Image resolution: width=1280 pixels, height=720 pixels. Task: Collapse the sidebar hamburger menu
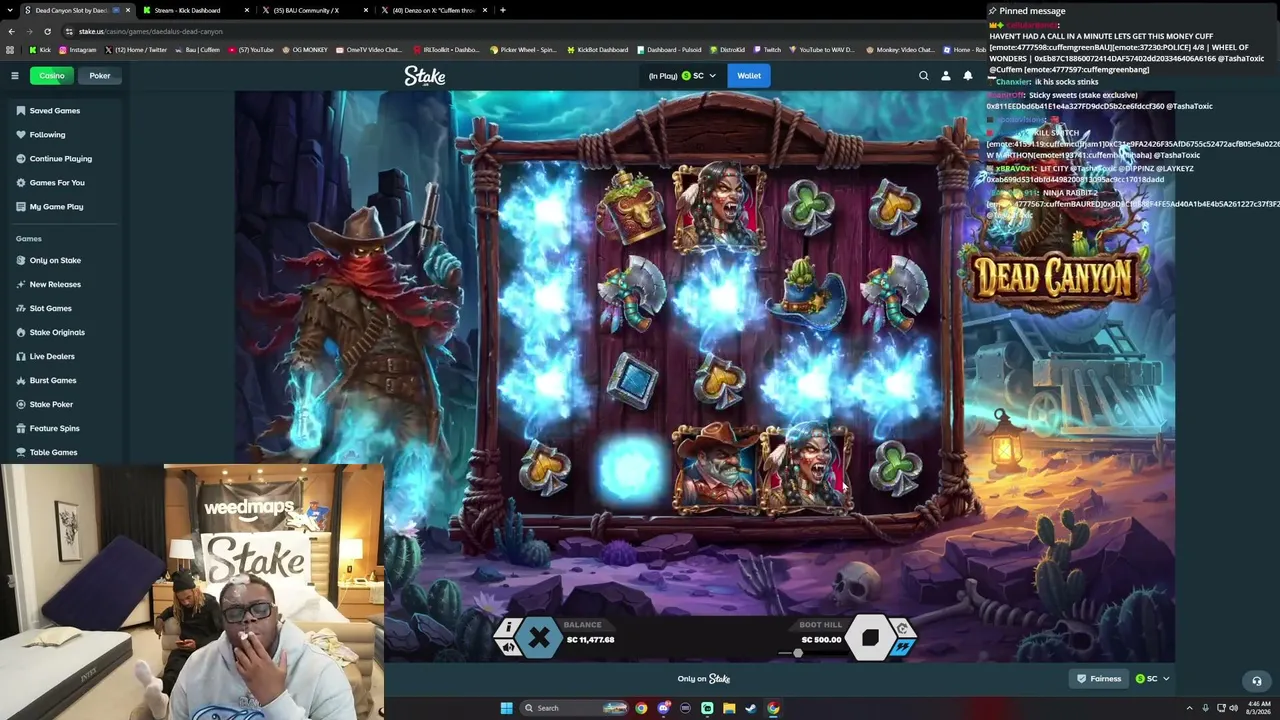(15, 76)
